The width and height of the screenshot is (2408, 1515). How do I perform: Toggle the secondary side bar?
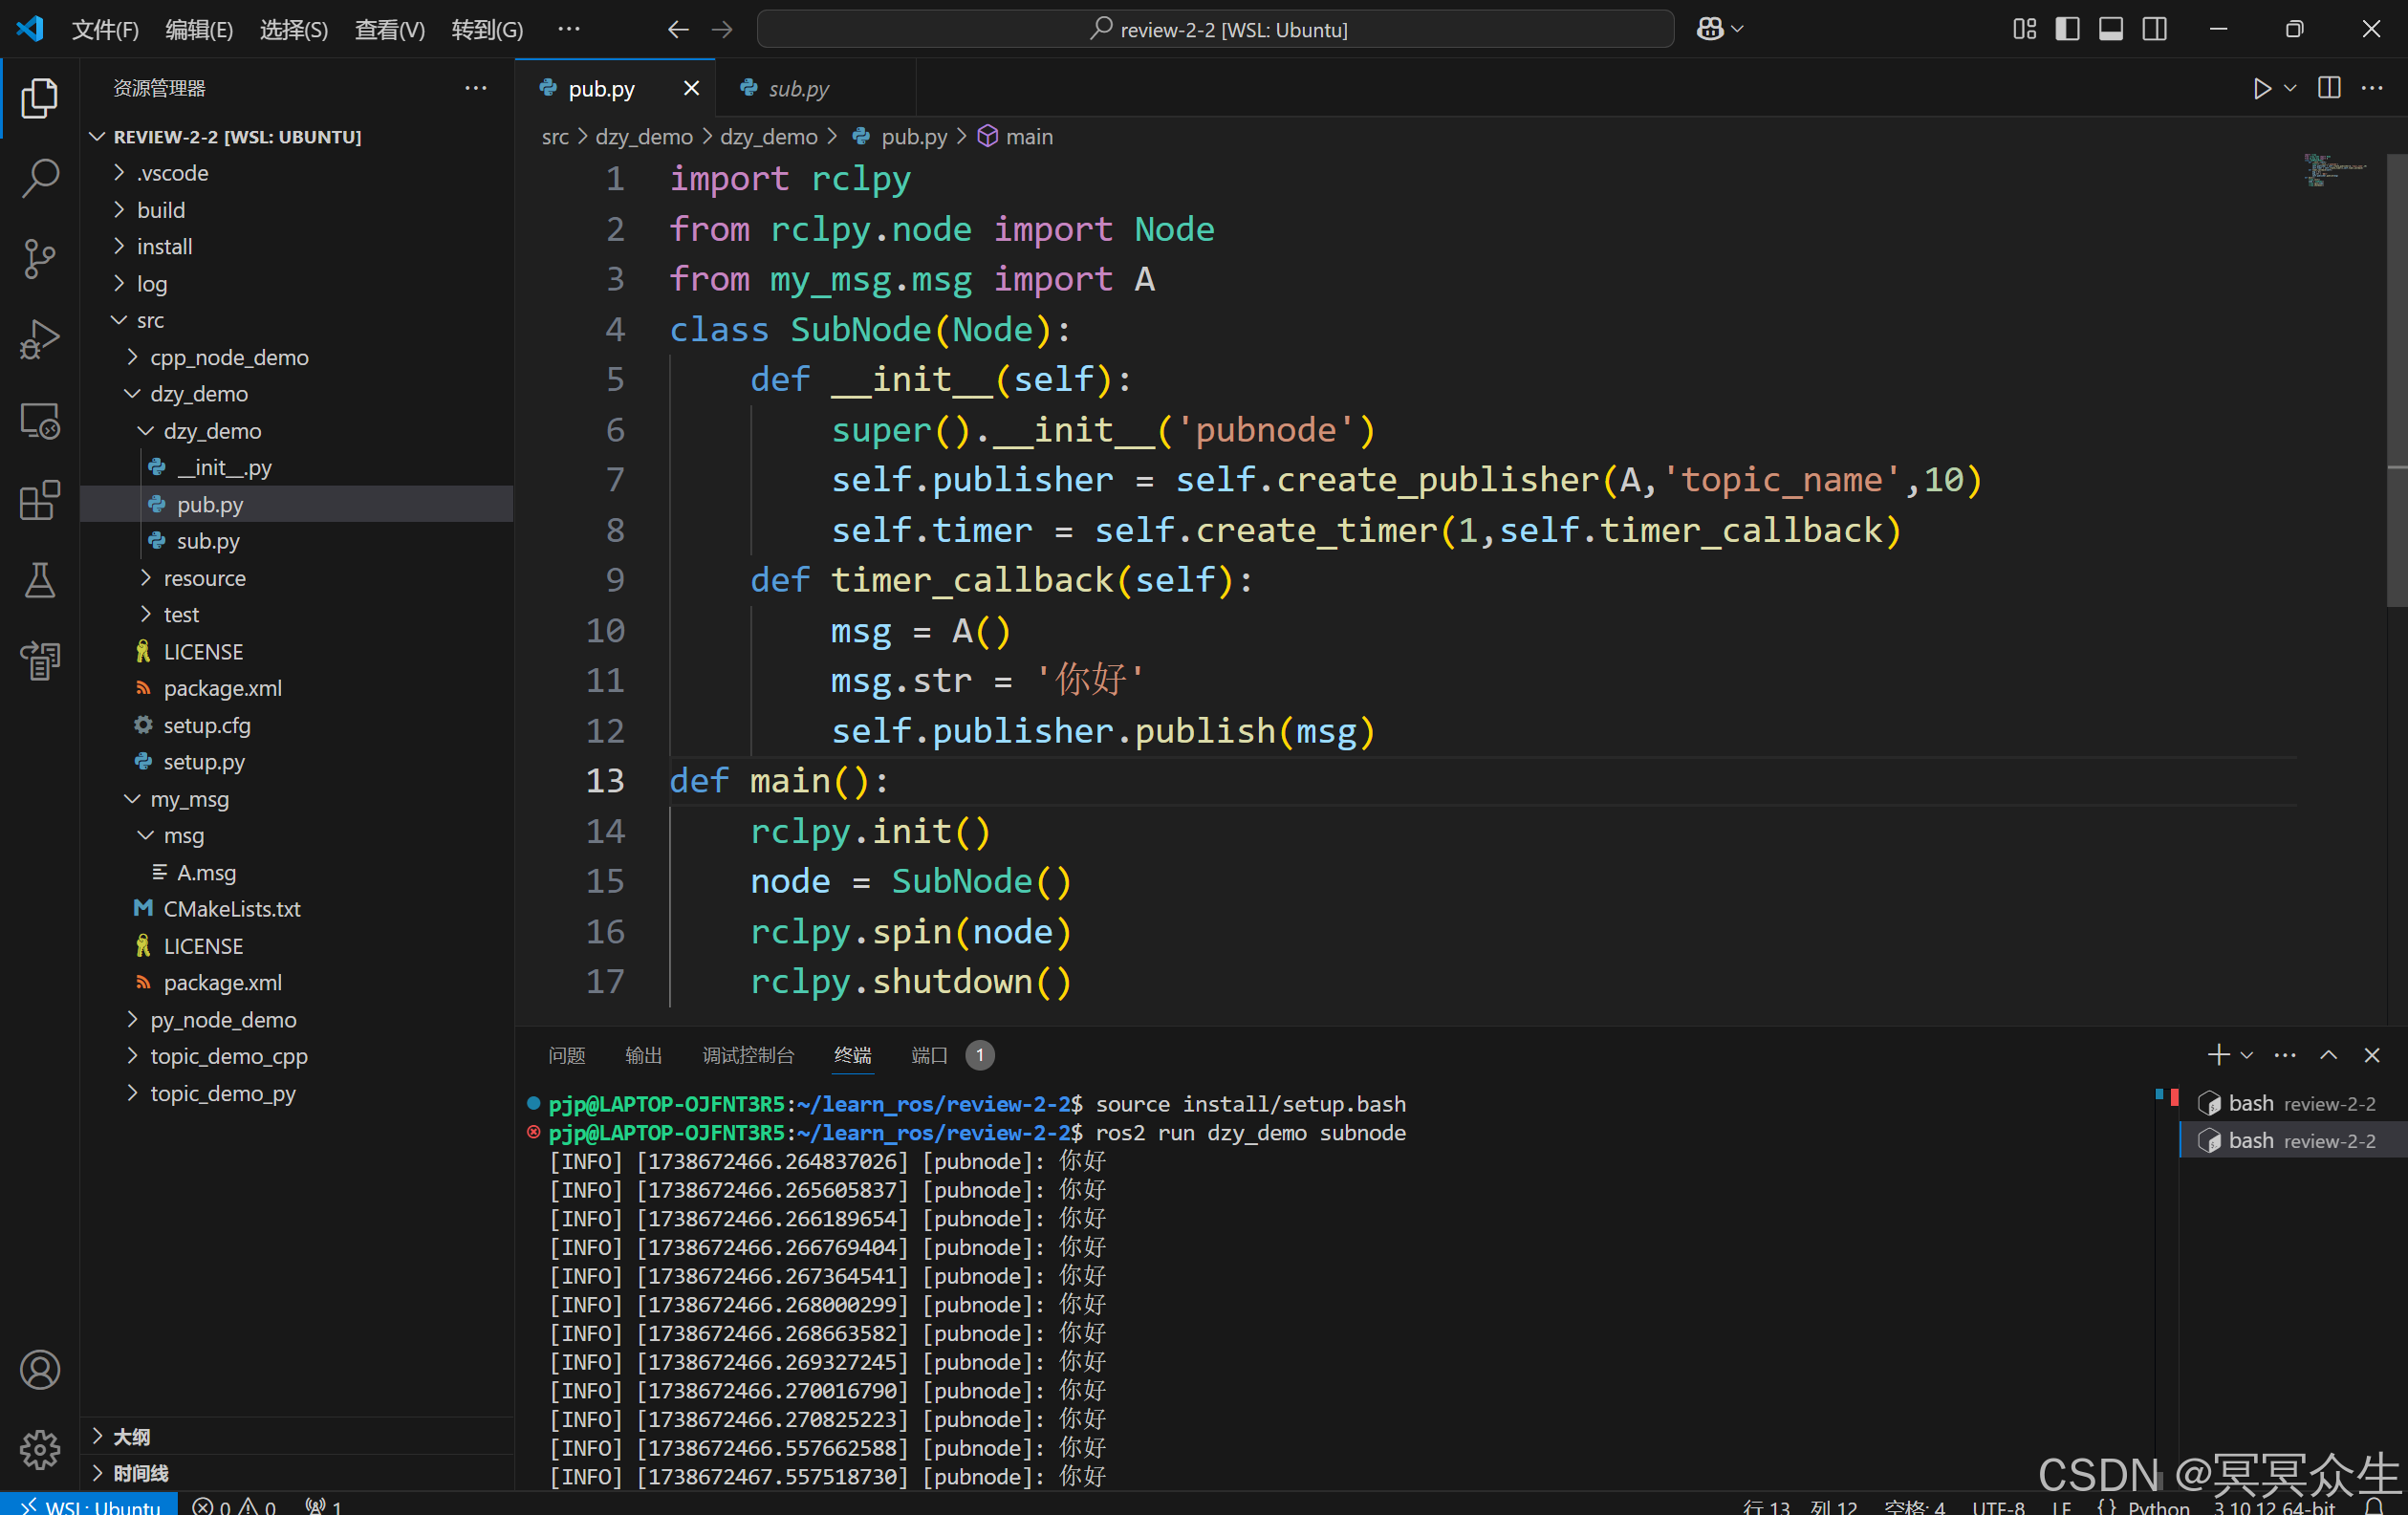click(2155, 29)
